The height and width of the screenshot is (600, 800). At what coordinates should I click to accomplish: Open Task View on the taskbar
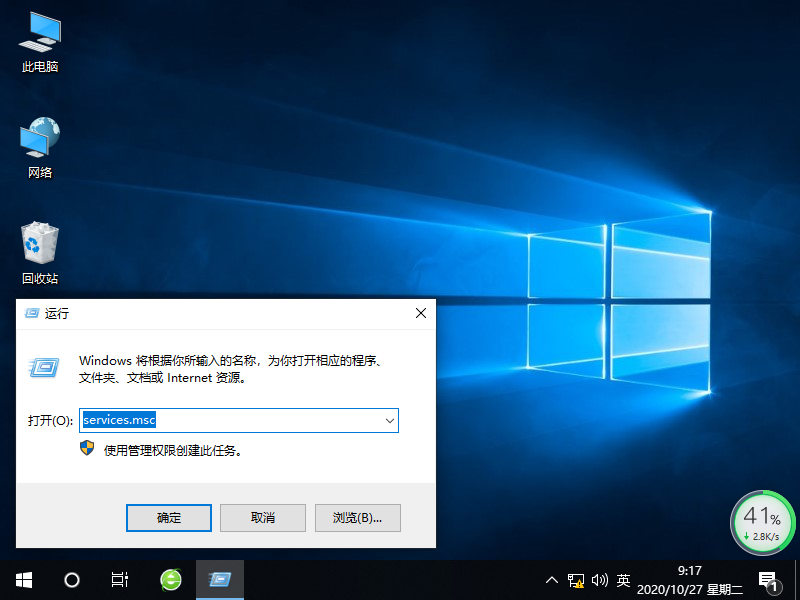[x=120, y=580]
